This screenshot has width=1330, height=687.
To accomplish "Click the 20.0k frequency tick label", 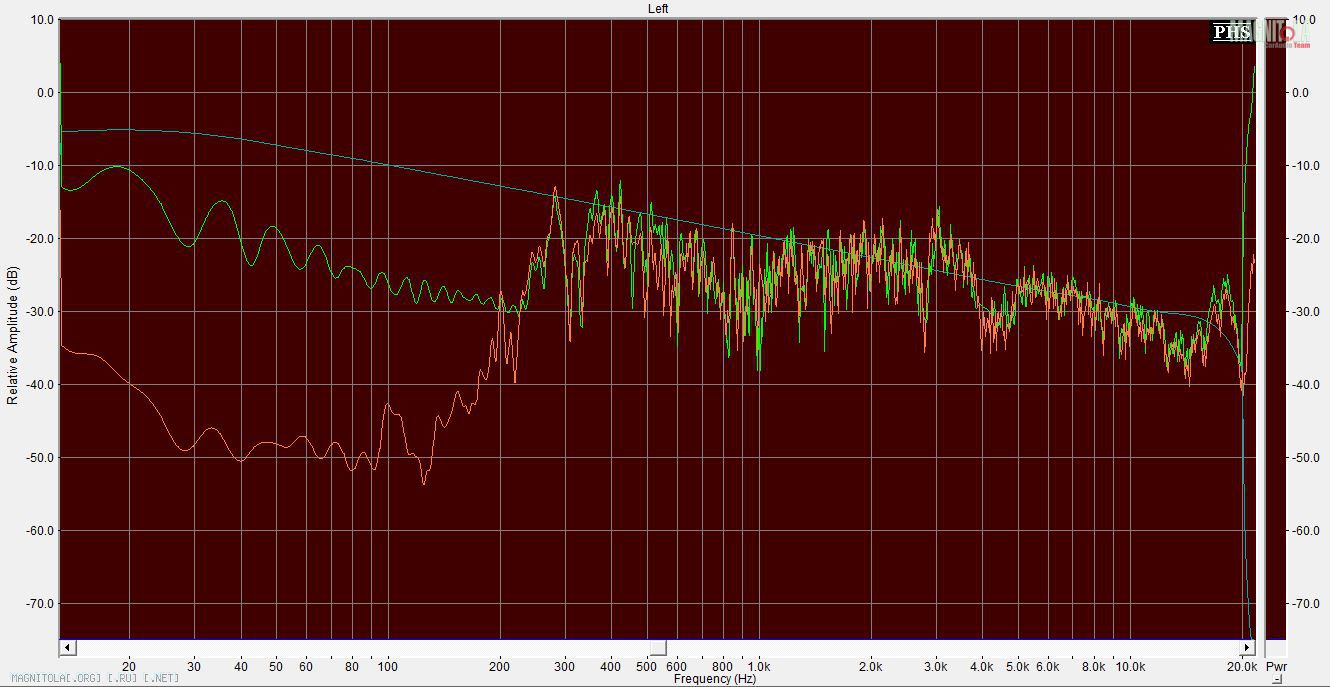I will pyautogui.click(x=1242, y=666).
